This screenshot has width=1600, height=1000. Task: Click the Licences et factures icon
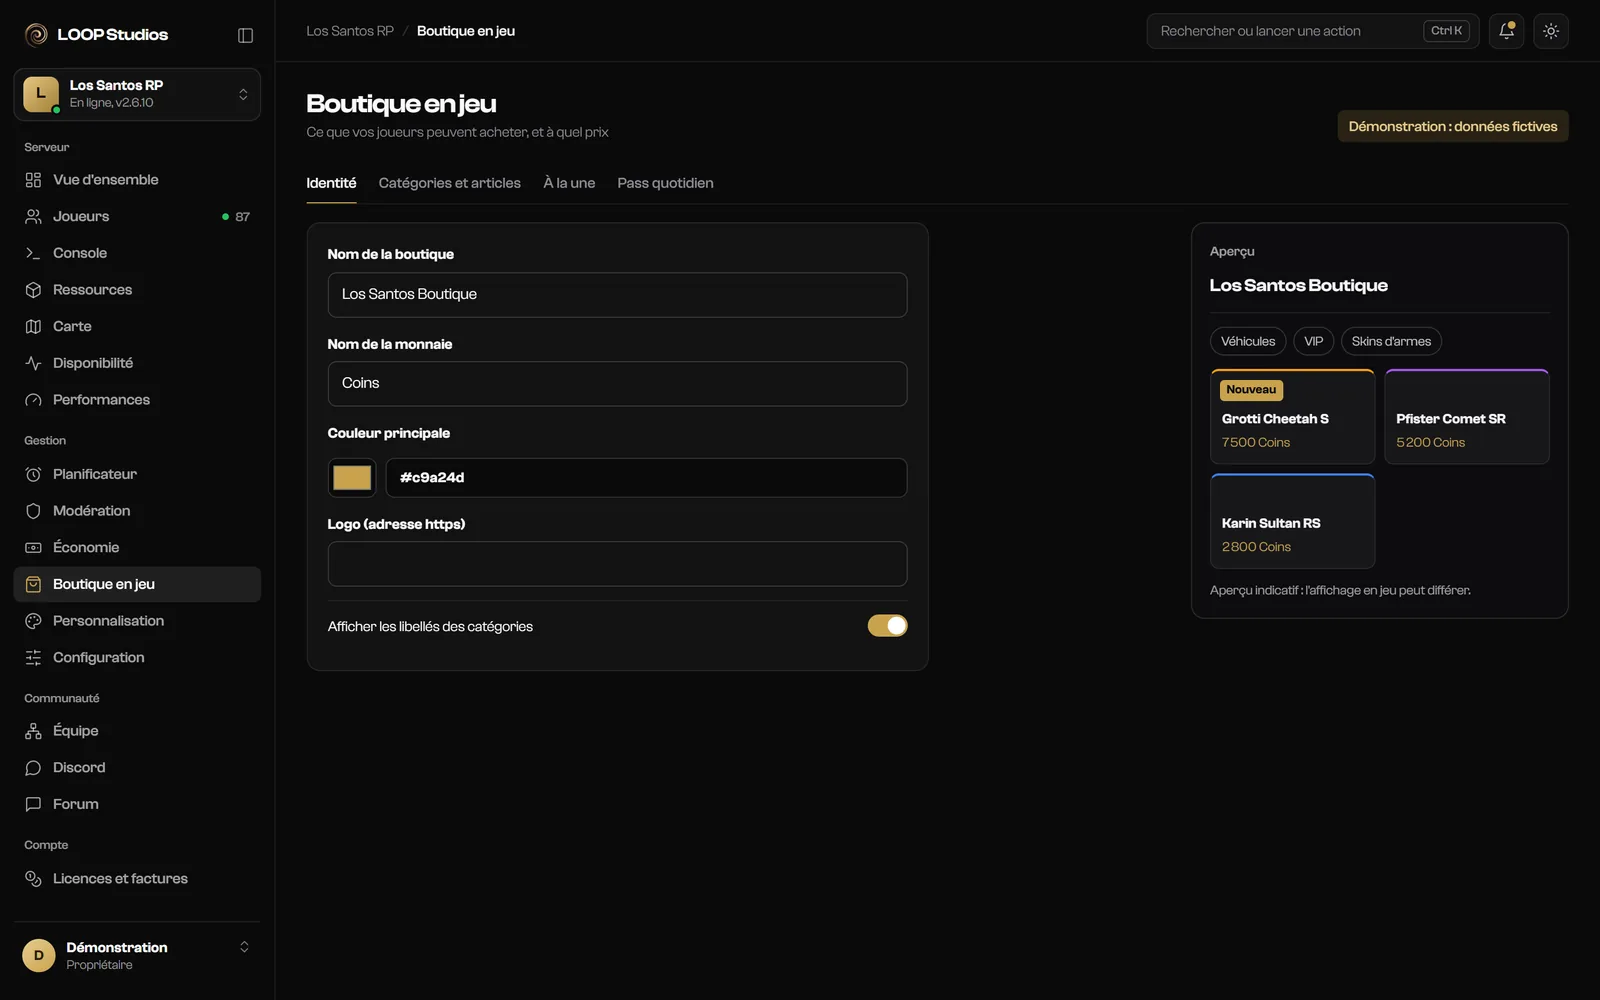(x=33, y=879)
